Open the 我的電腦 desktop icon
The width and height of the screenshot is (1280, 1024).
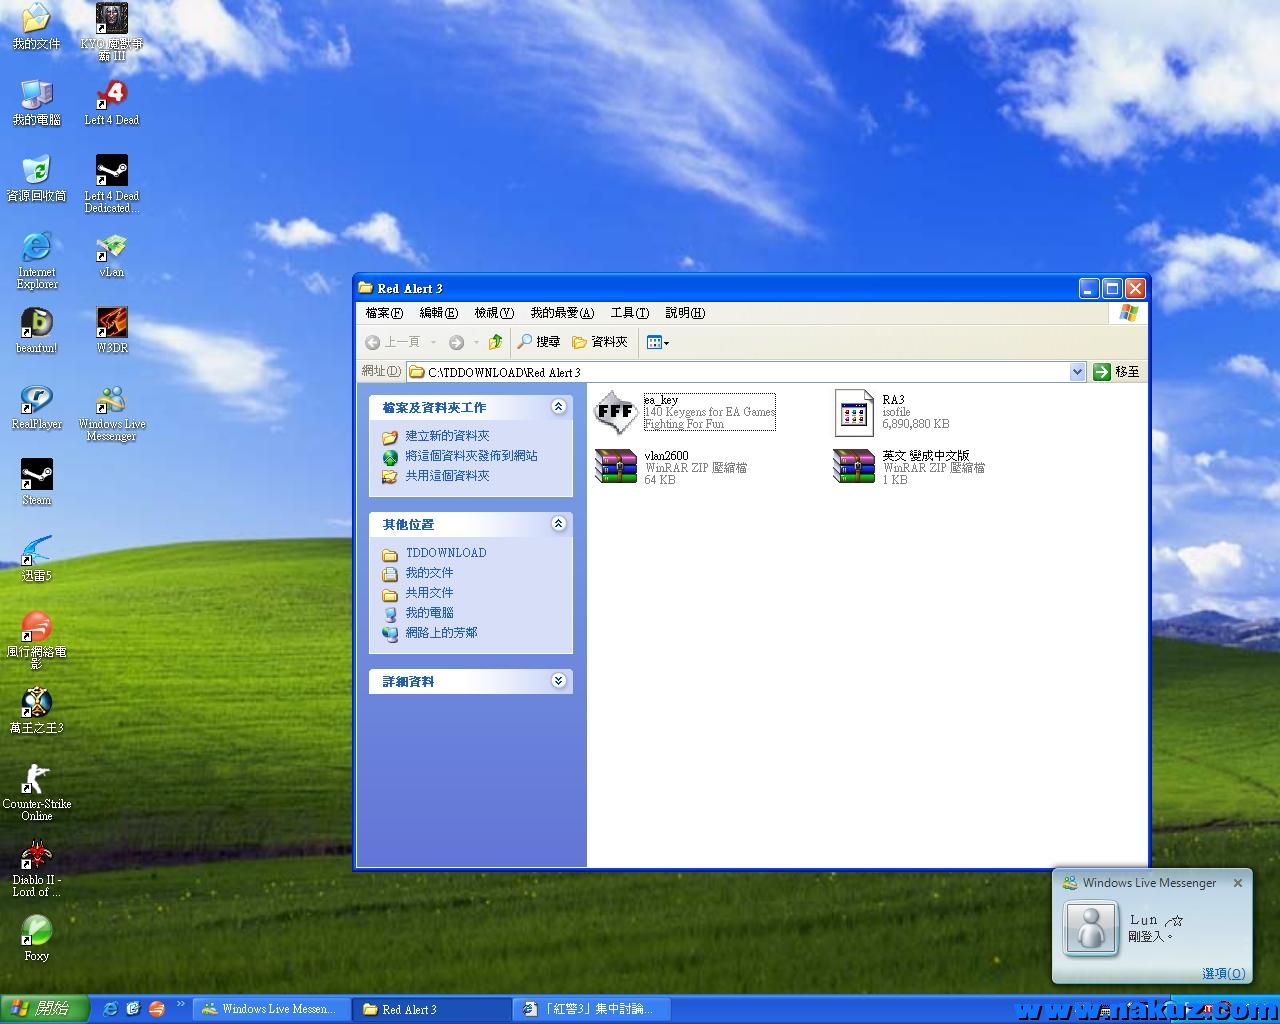pyautogui.click(x=36, y=102)
